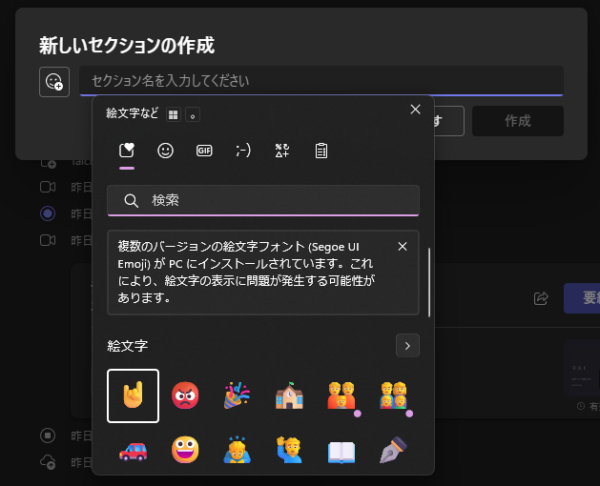Open the symbols tab

point(282,151)
